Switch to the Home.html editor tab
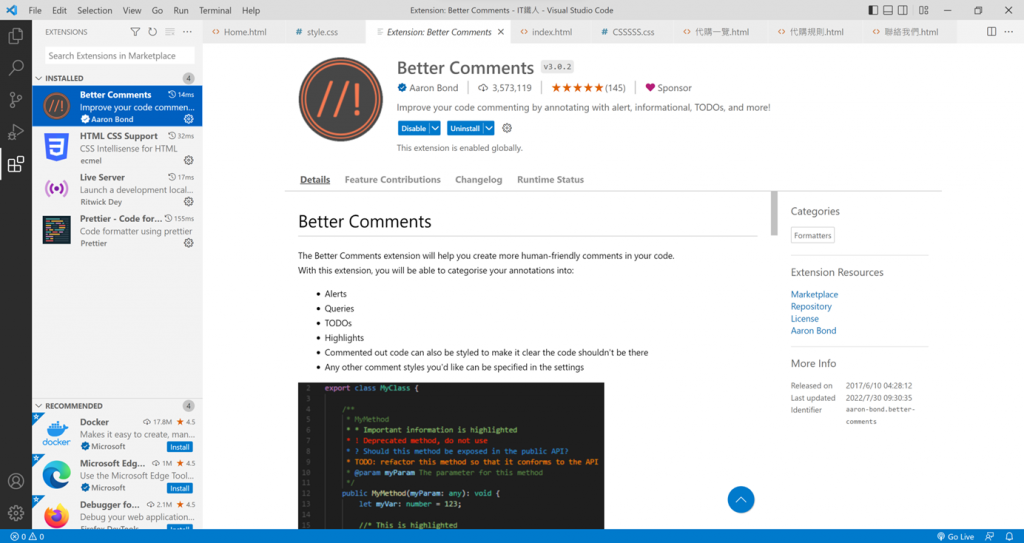 243,32
